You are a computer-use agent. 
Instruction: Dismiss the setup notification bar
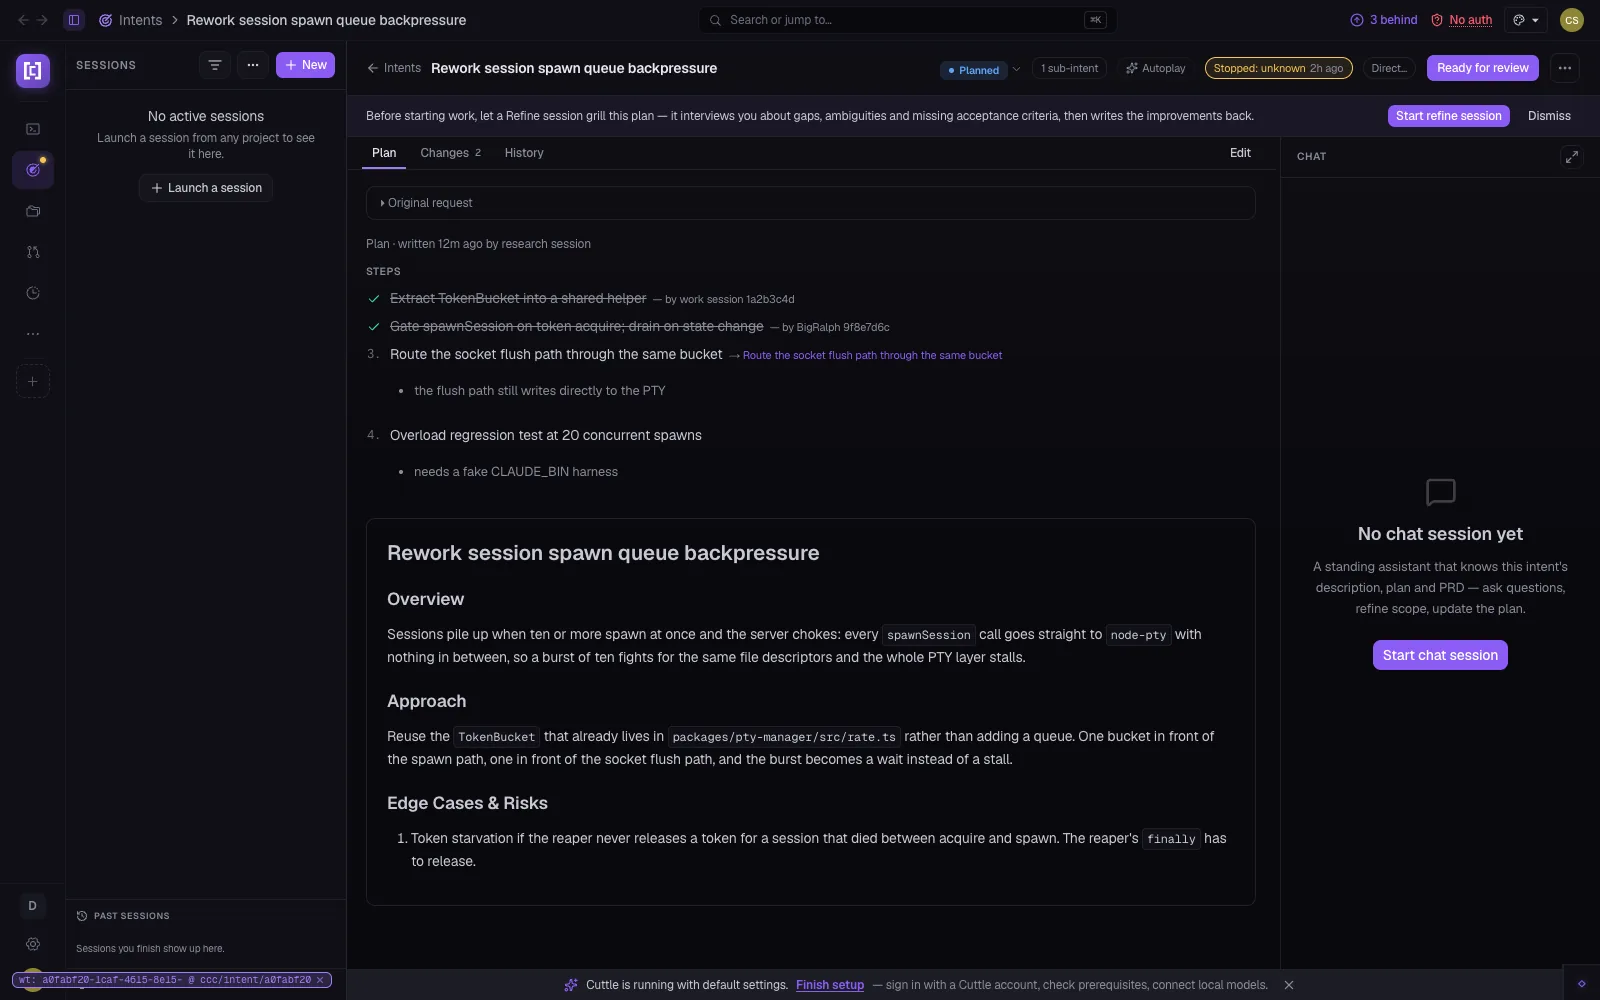pos(1289,985)
